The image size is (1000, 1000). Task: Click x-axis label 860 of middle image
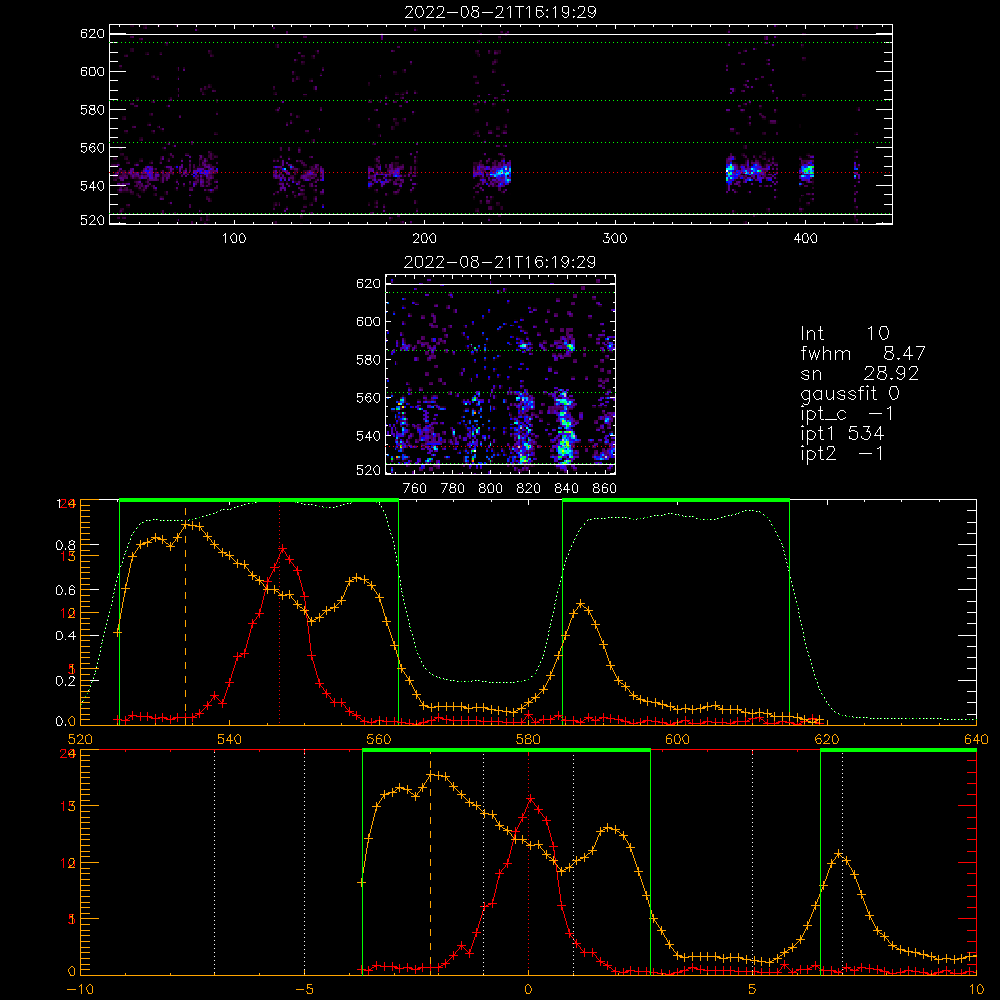pyautogui.click(x=605, y=489)
